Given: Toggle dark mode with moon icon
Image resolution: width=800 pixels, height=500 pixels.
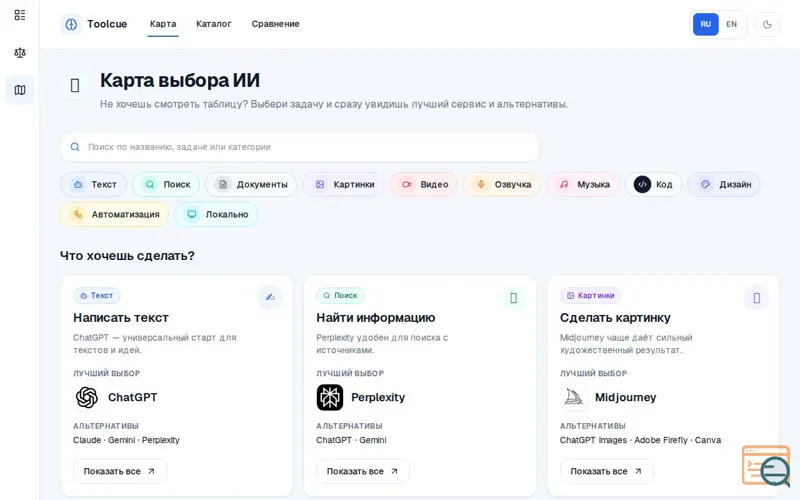Looking at the screenshot, I should 767,24.
